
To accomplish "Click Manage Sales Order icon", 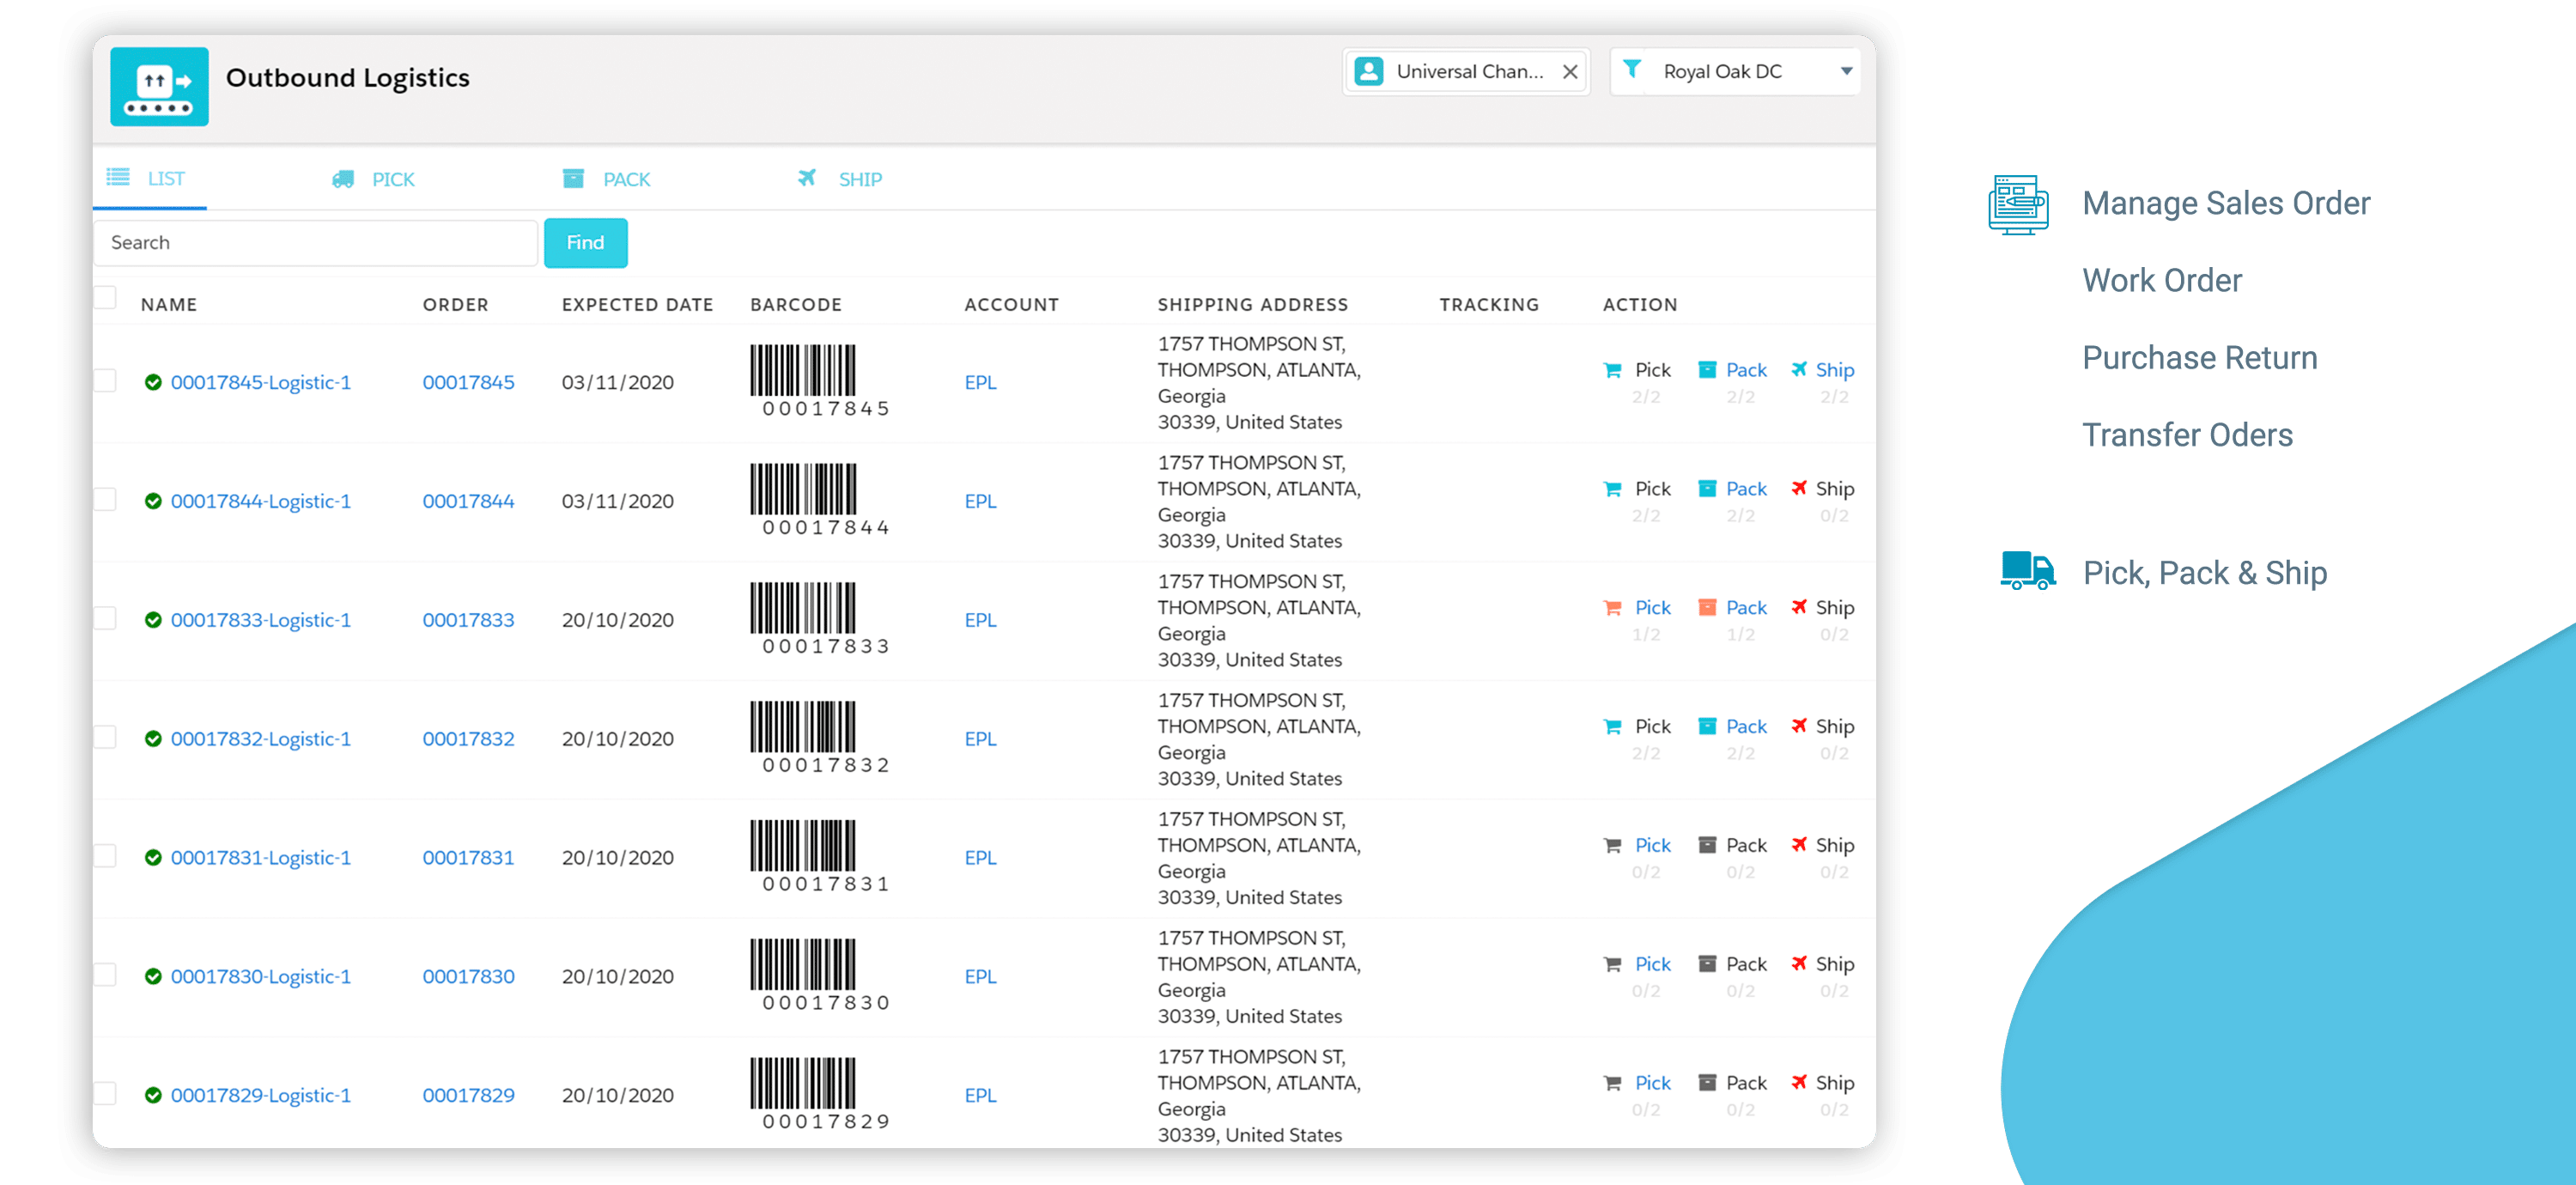I will coord(2018,204).
